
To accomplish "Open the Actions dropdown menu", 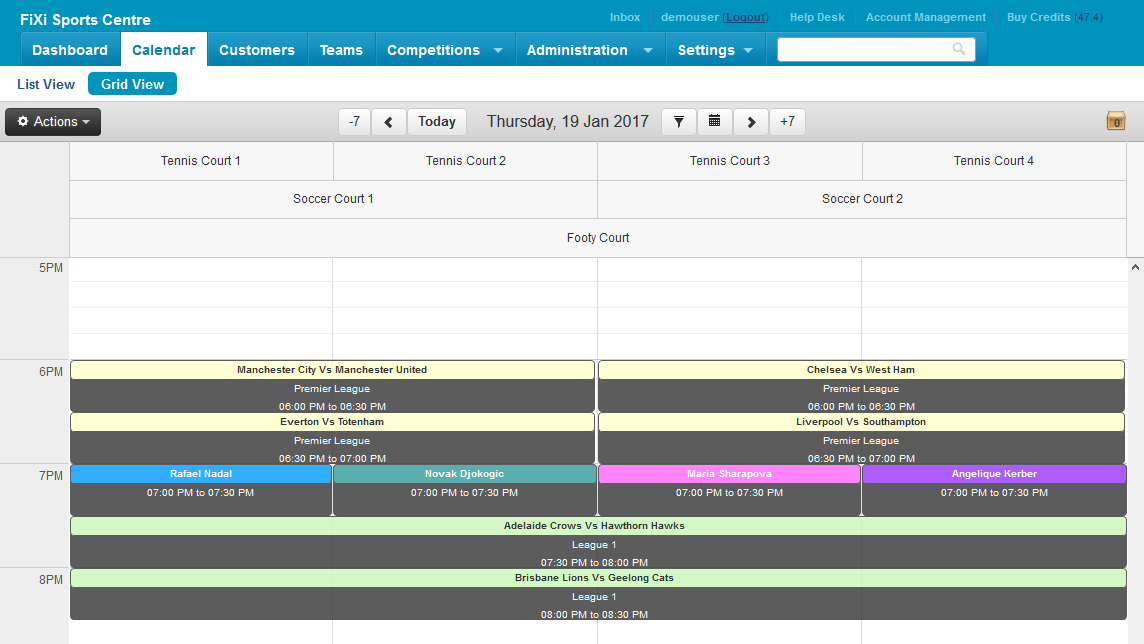I will pos(53,122).
